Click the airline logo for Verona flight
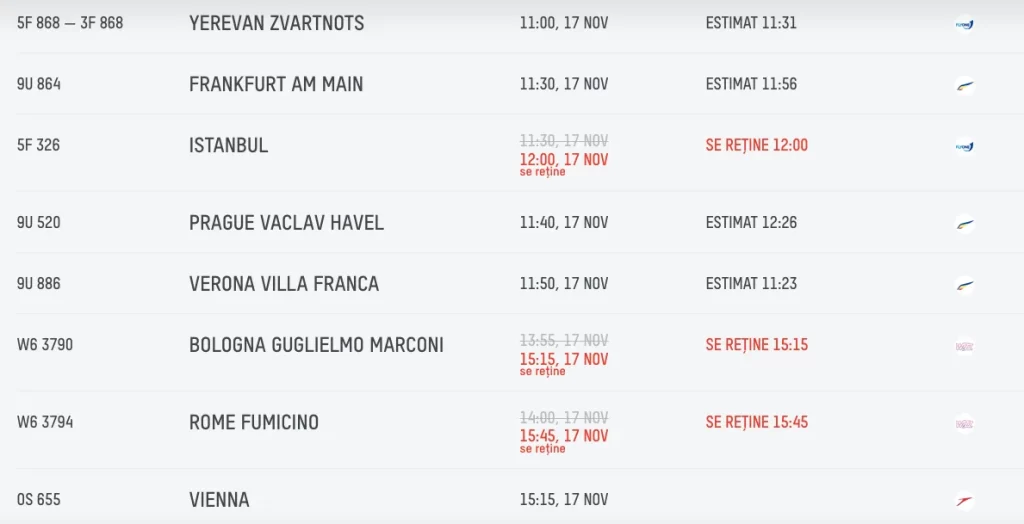Image resolution: width=1024 pixels, height=524 pixels. click(964, 284)
